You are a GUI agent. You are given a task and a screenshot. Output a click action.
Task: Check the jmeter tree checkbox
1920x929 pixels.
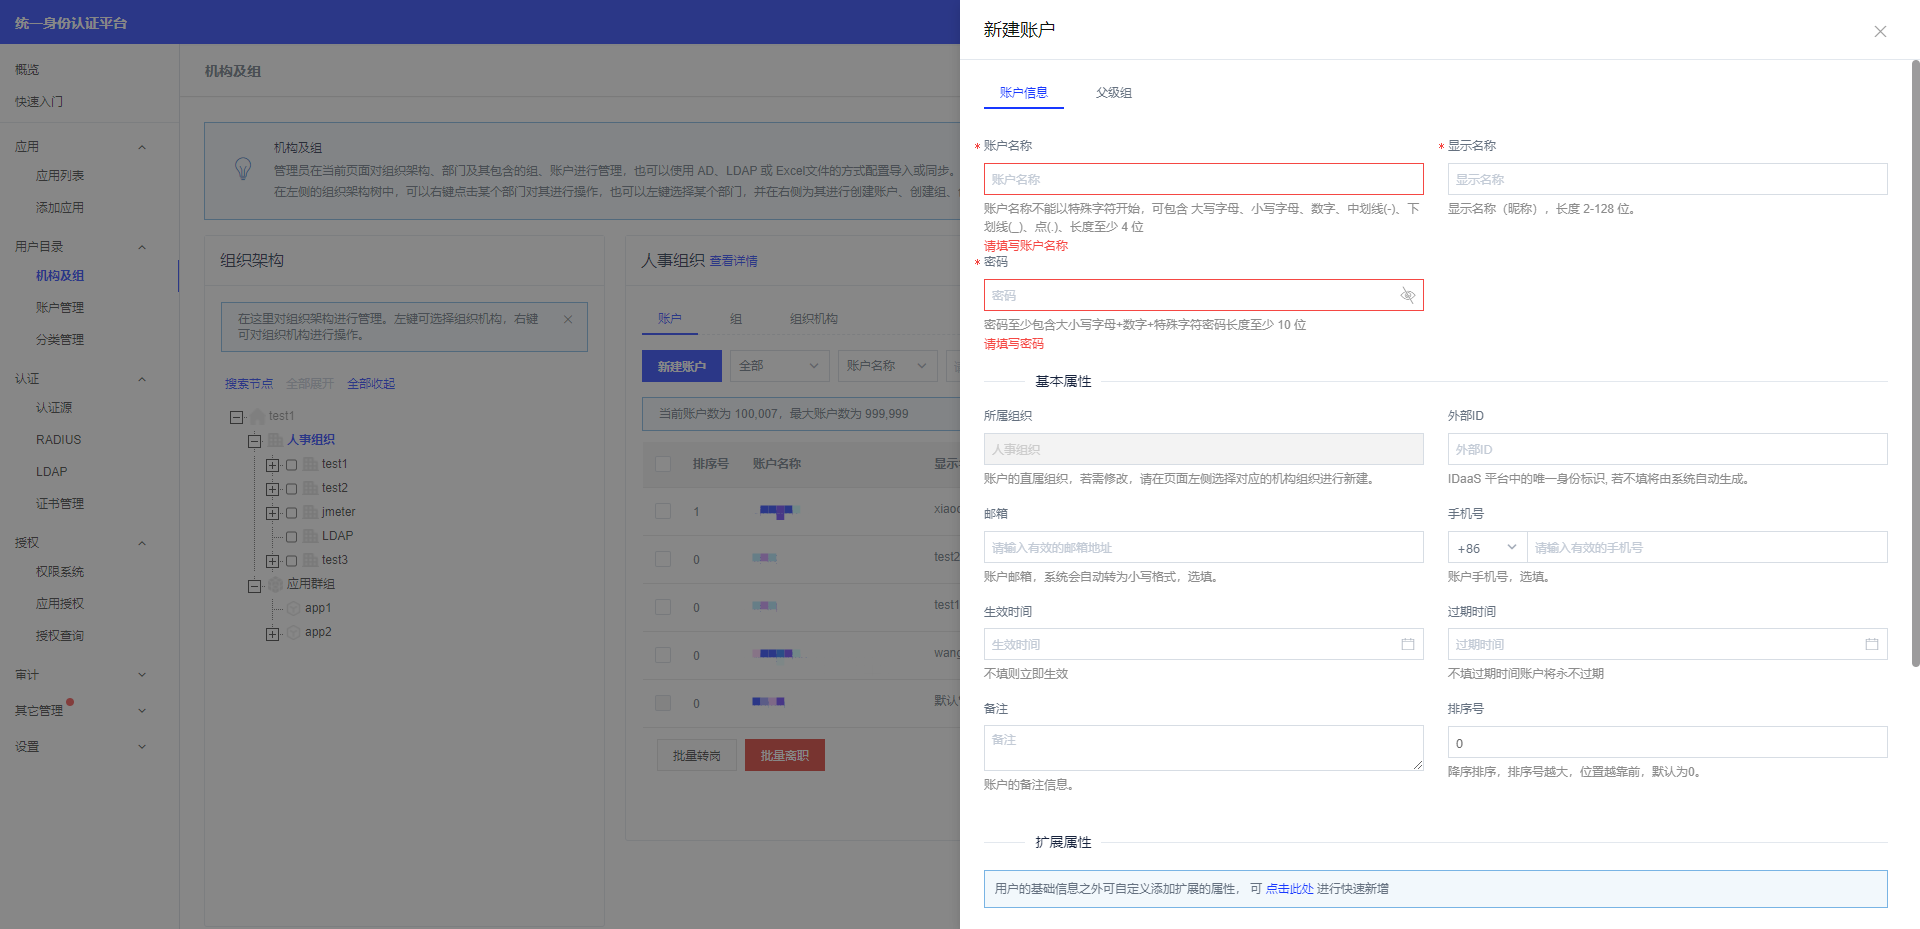(x=292, y=513)
